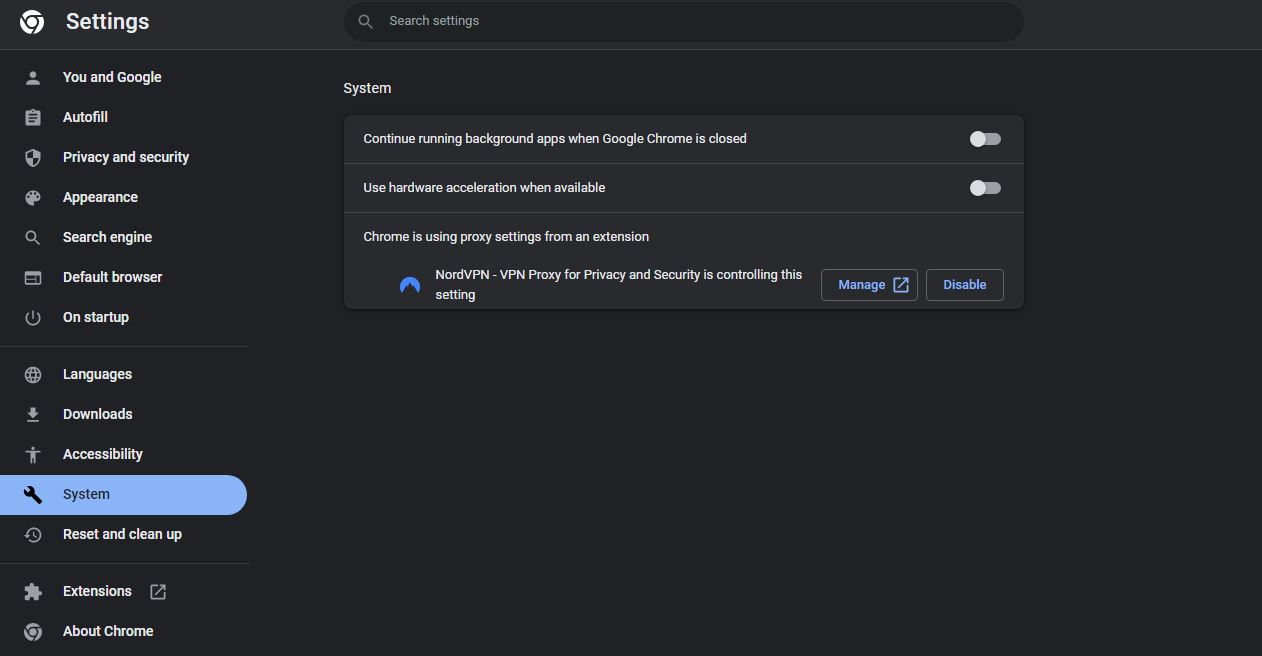Open Reset and clean up via clock icon
This screenshot has height=656, width=1262.
point(33,534)
